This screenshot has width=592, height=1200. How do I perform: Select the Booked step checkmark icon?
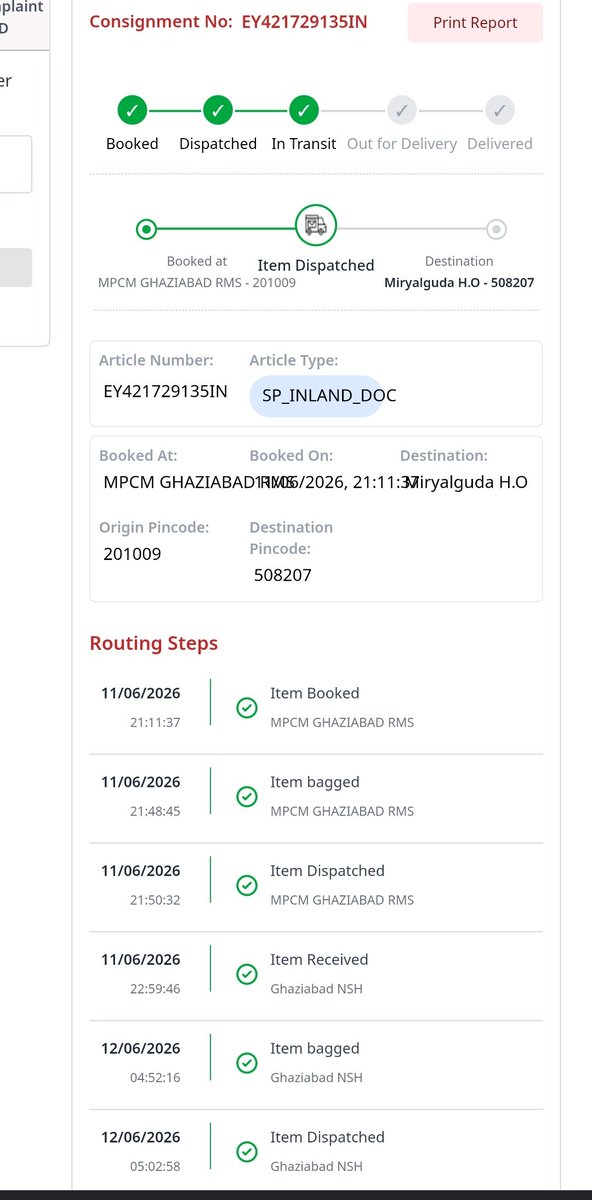click(x=132, y=110)
